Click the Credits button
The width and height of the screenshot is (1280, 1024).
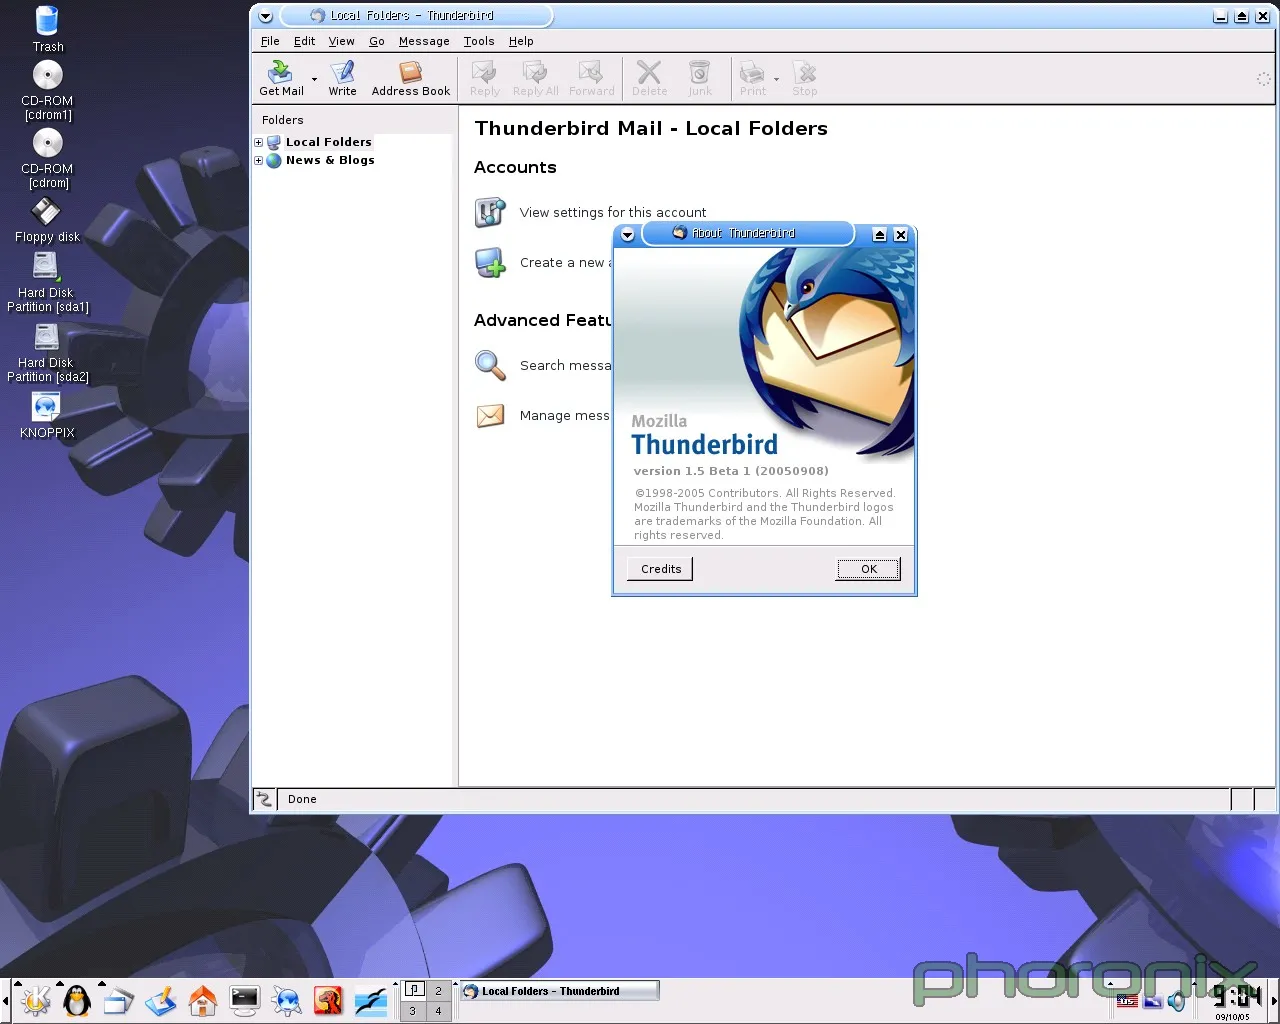[661, 569]
